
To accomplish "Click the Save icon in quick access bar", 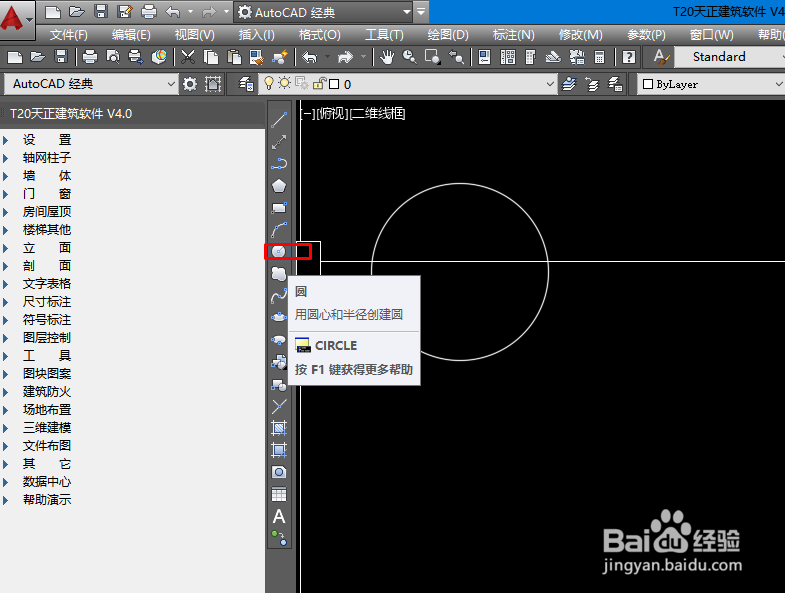I will pos(101,12).
